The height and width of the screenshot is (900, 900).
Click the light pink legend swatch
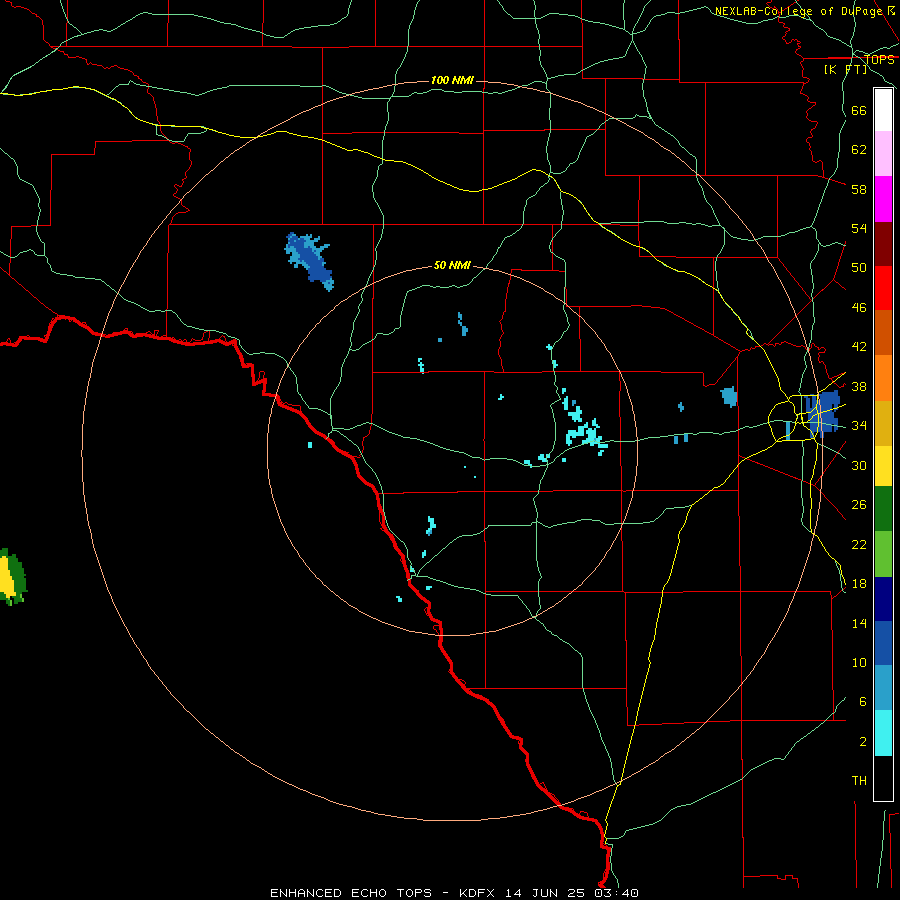click(883, 153)
